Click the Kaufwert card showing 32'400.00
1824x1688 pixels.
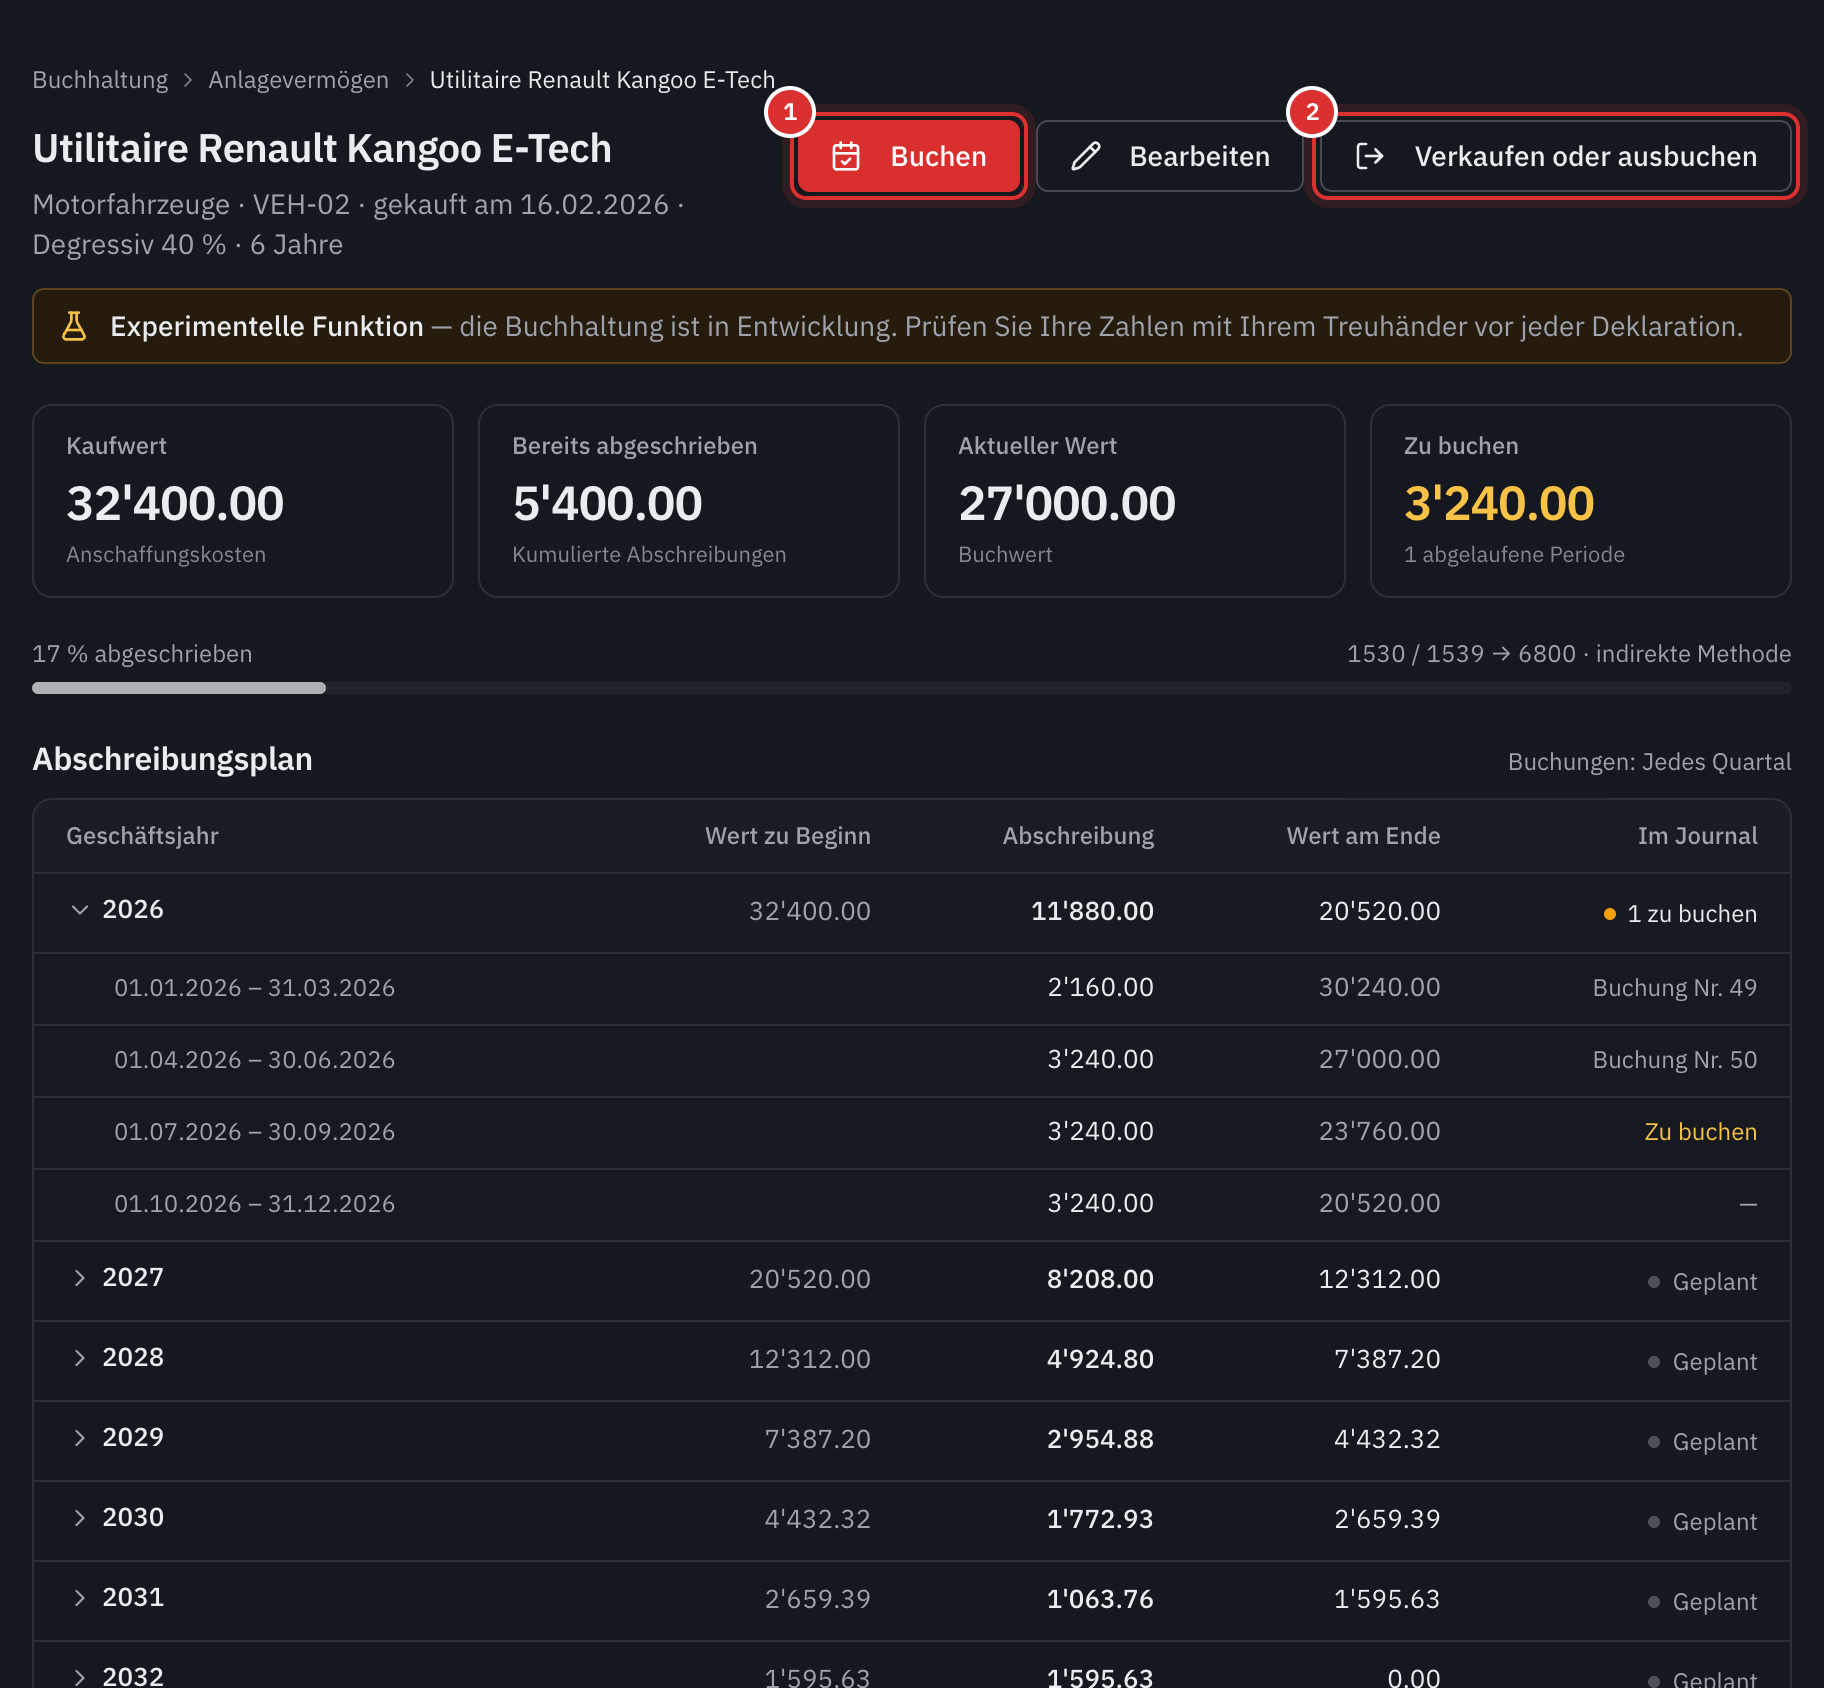(x=243, y=501)
